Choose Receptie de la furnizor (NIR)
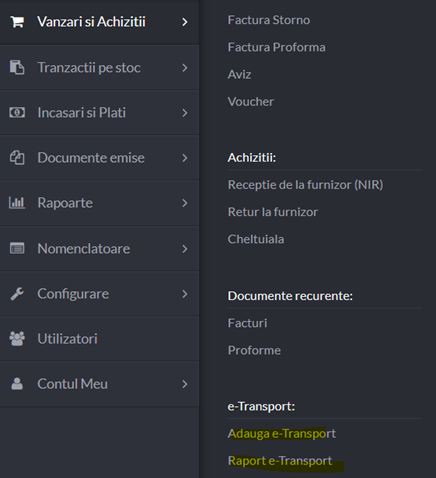Image resolution: width=436 pixels, height=478 pixels. click(306, 185)
